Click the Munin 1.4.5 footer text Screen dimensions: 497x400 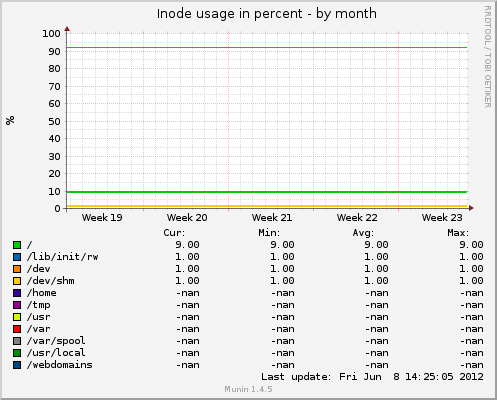(x=248, y=389)
